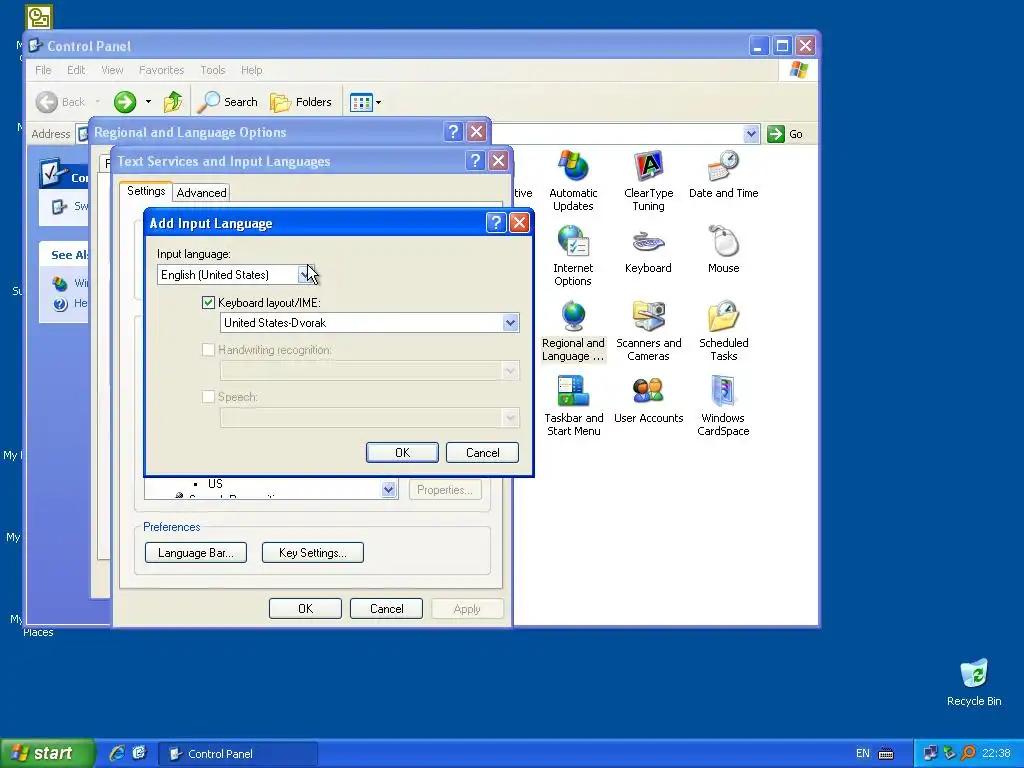Open the Edit menu
The height and width of the screenshot is (768, 1024).
76,70
